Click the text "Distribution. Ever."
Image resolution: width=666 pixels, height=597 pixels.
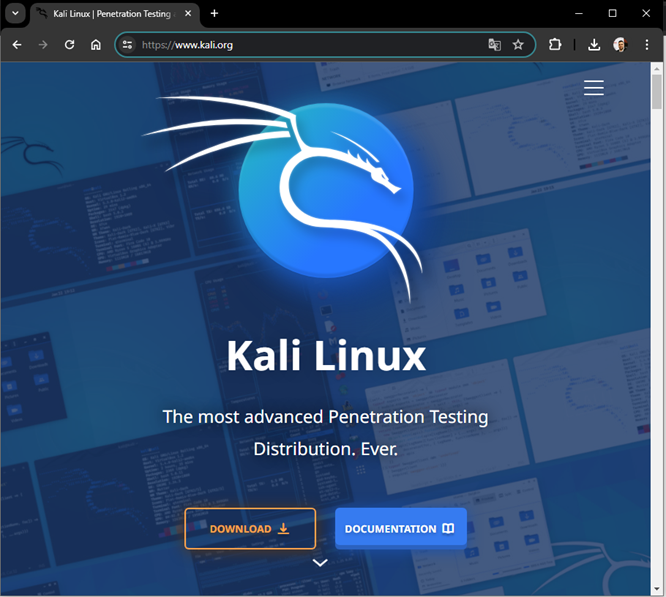[326, 449]
